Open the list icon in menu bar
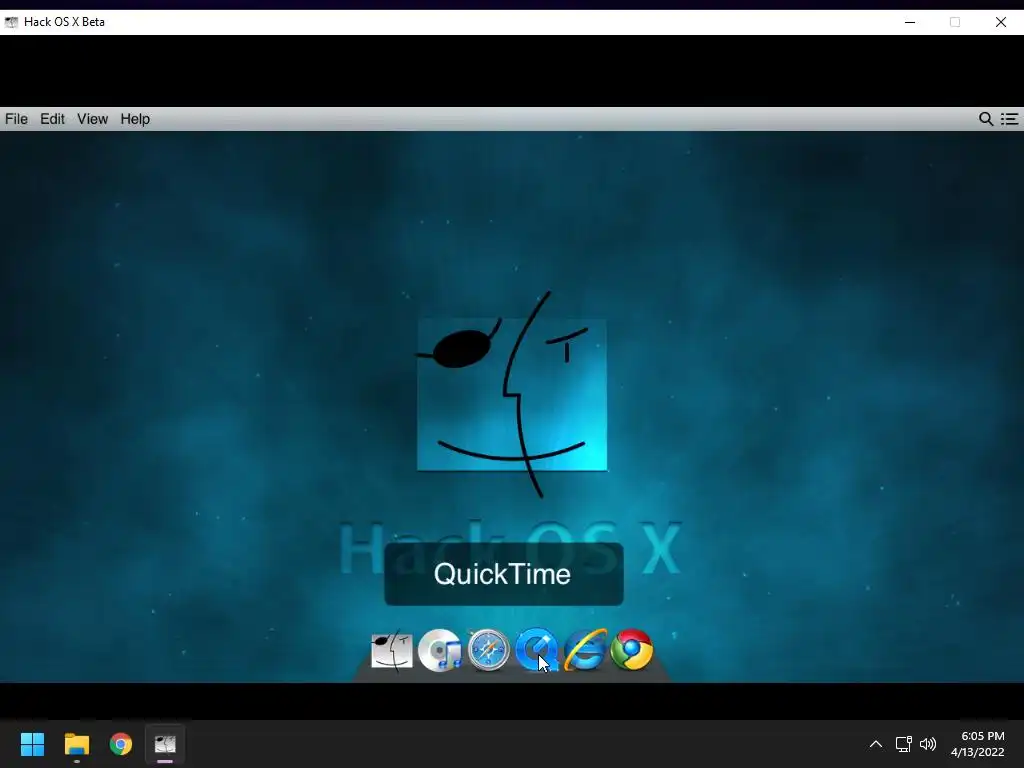The height and width of the screenshot is (768, 1024). point(1010,119)
